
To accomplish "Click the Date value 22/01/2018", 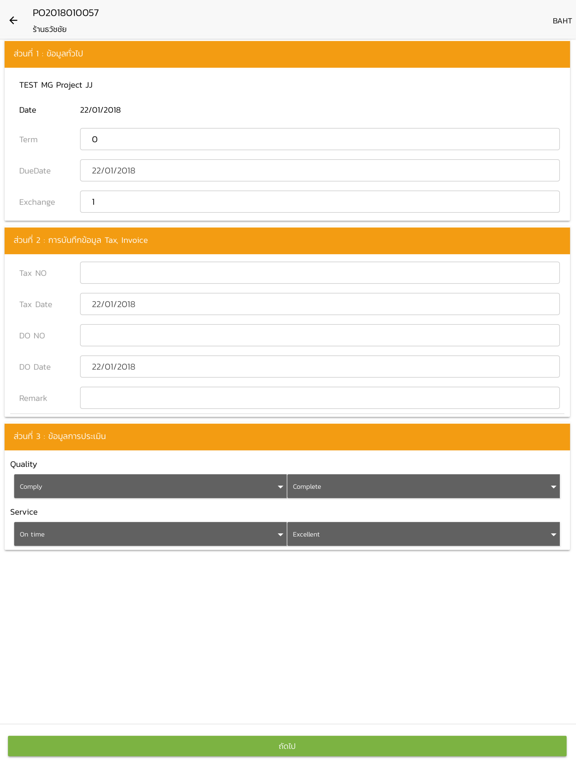I will point(100,110).
